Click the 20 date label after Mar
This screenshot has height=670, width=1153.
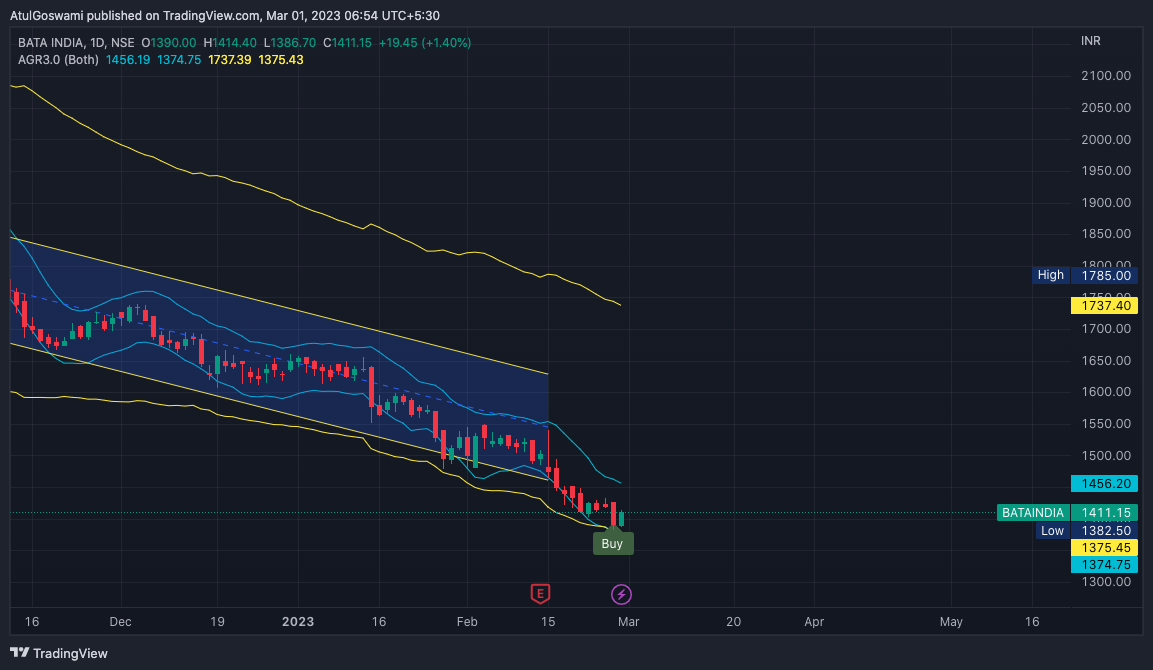[733, 621]
